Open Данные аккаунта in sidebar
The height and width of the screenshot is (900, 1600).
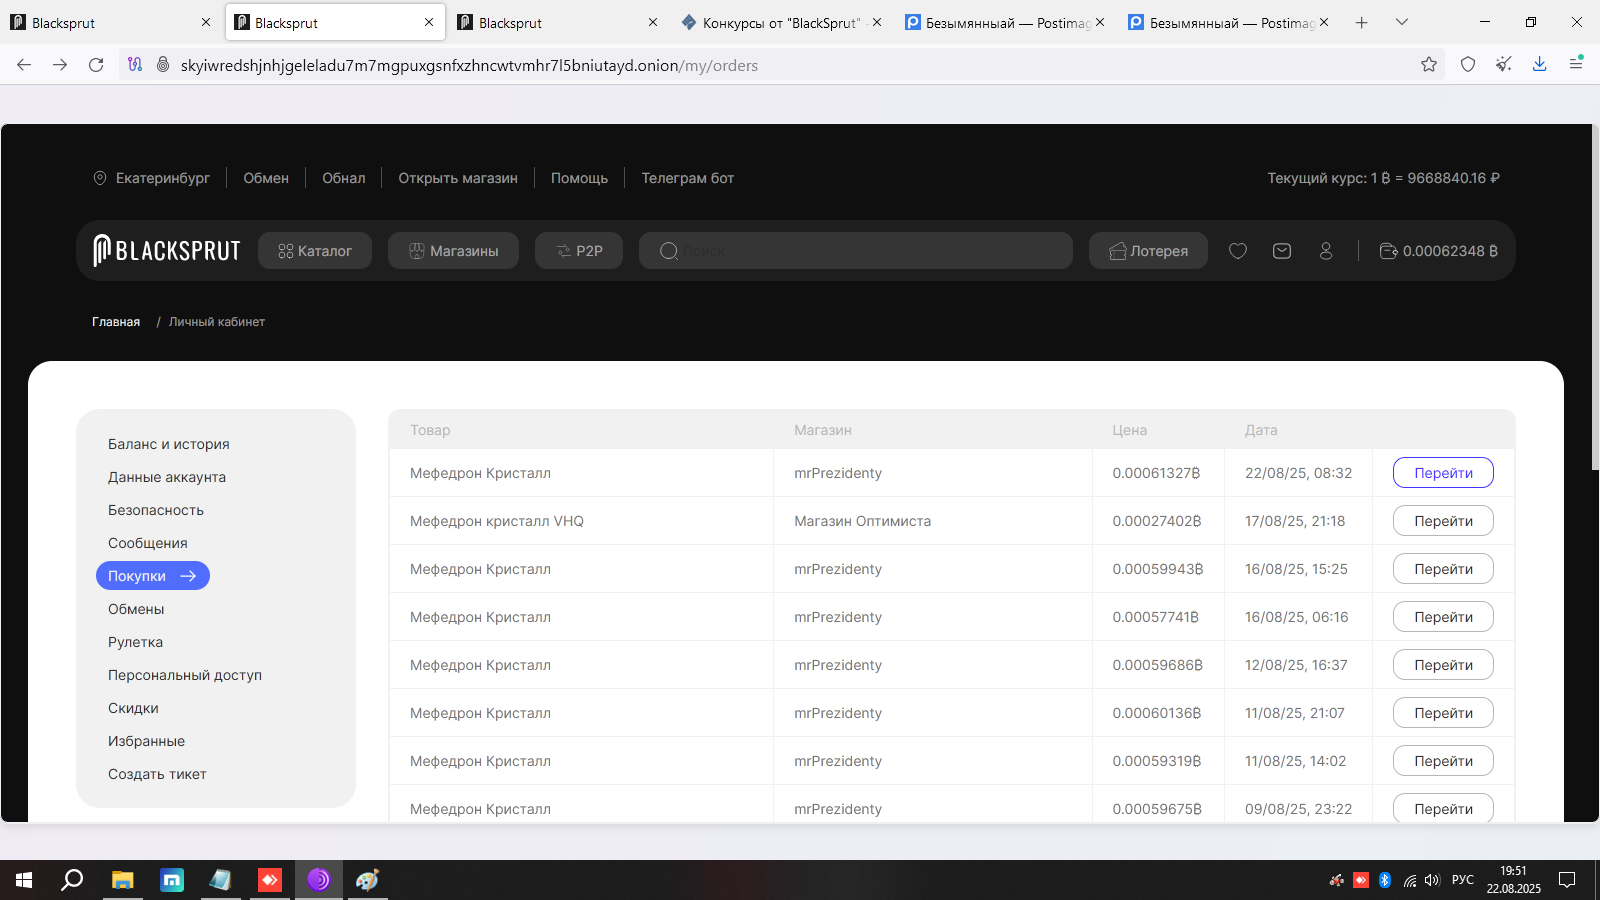[167, 477]
